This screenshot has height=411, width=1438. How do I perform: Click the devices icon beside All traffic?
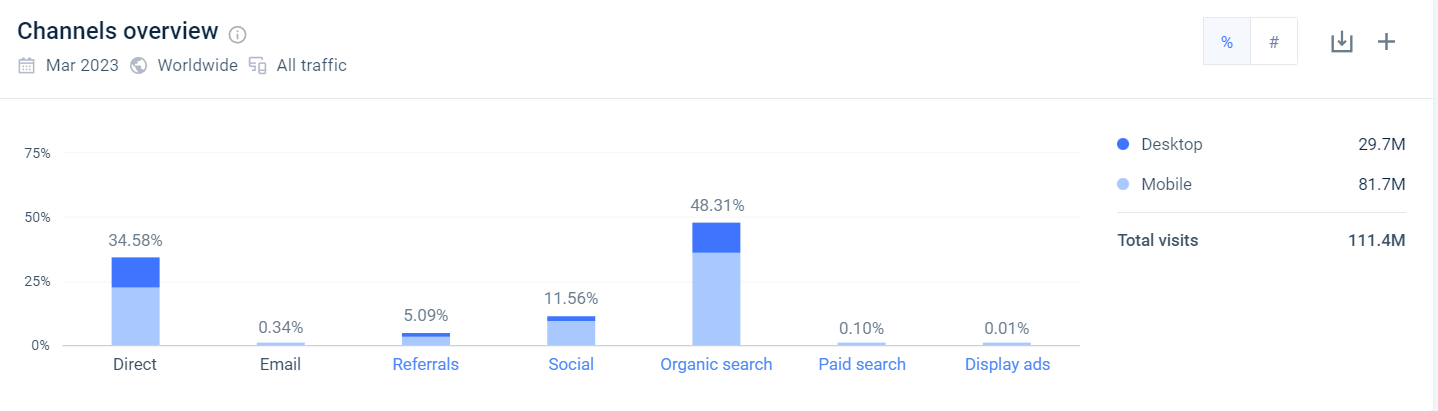point(258,66)
